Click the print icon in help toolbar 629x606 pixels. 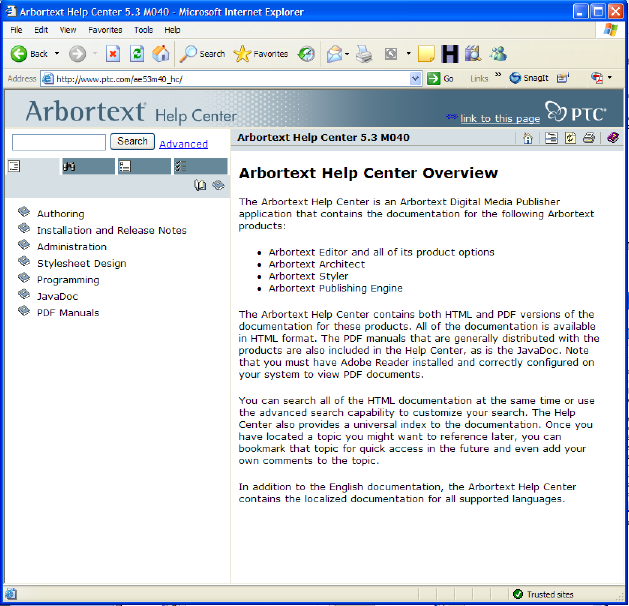(589, 138)
